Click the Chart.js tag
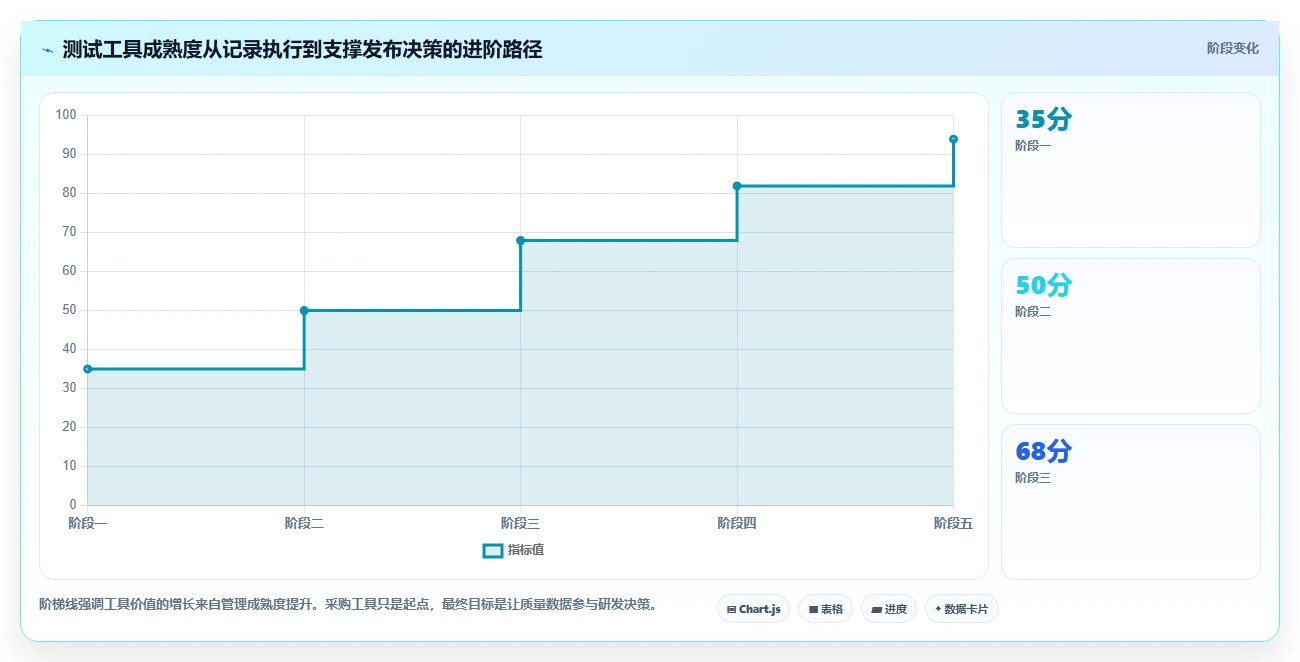 click(x=754, y=609)
